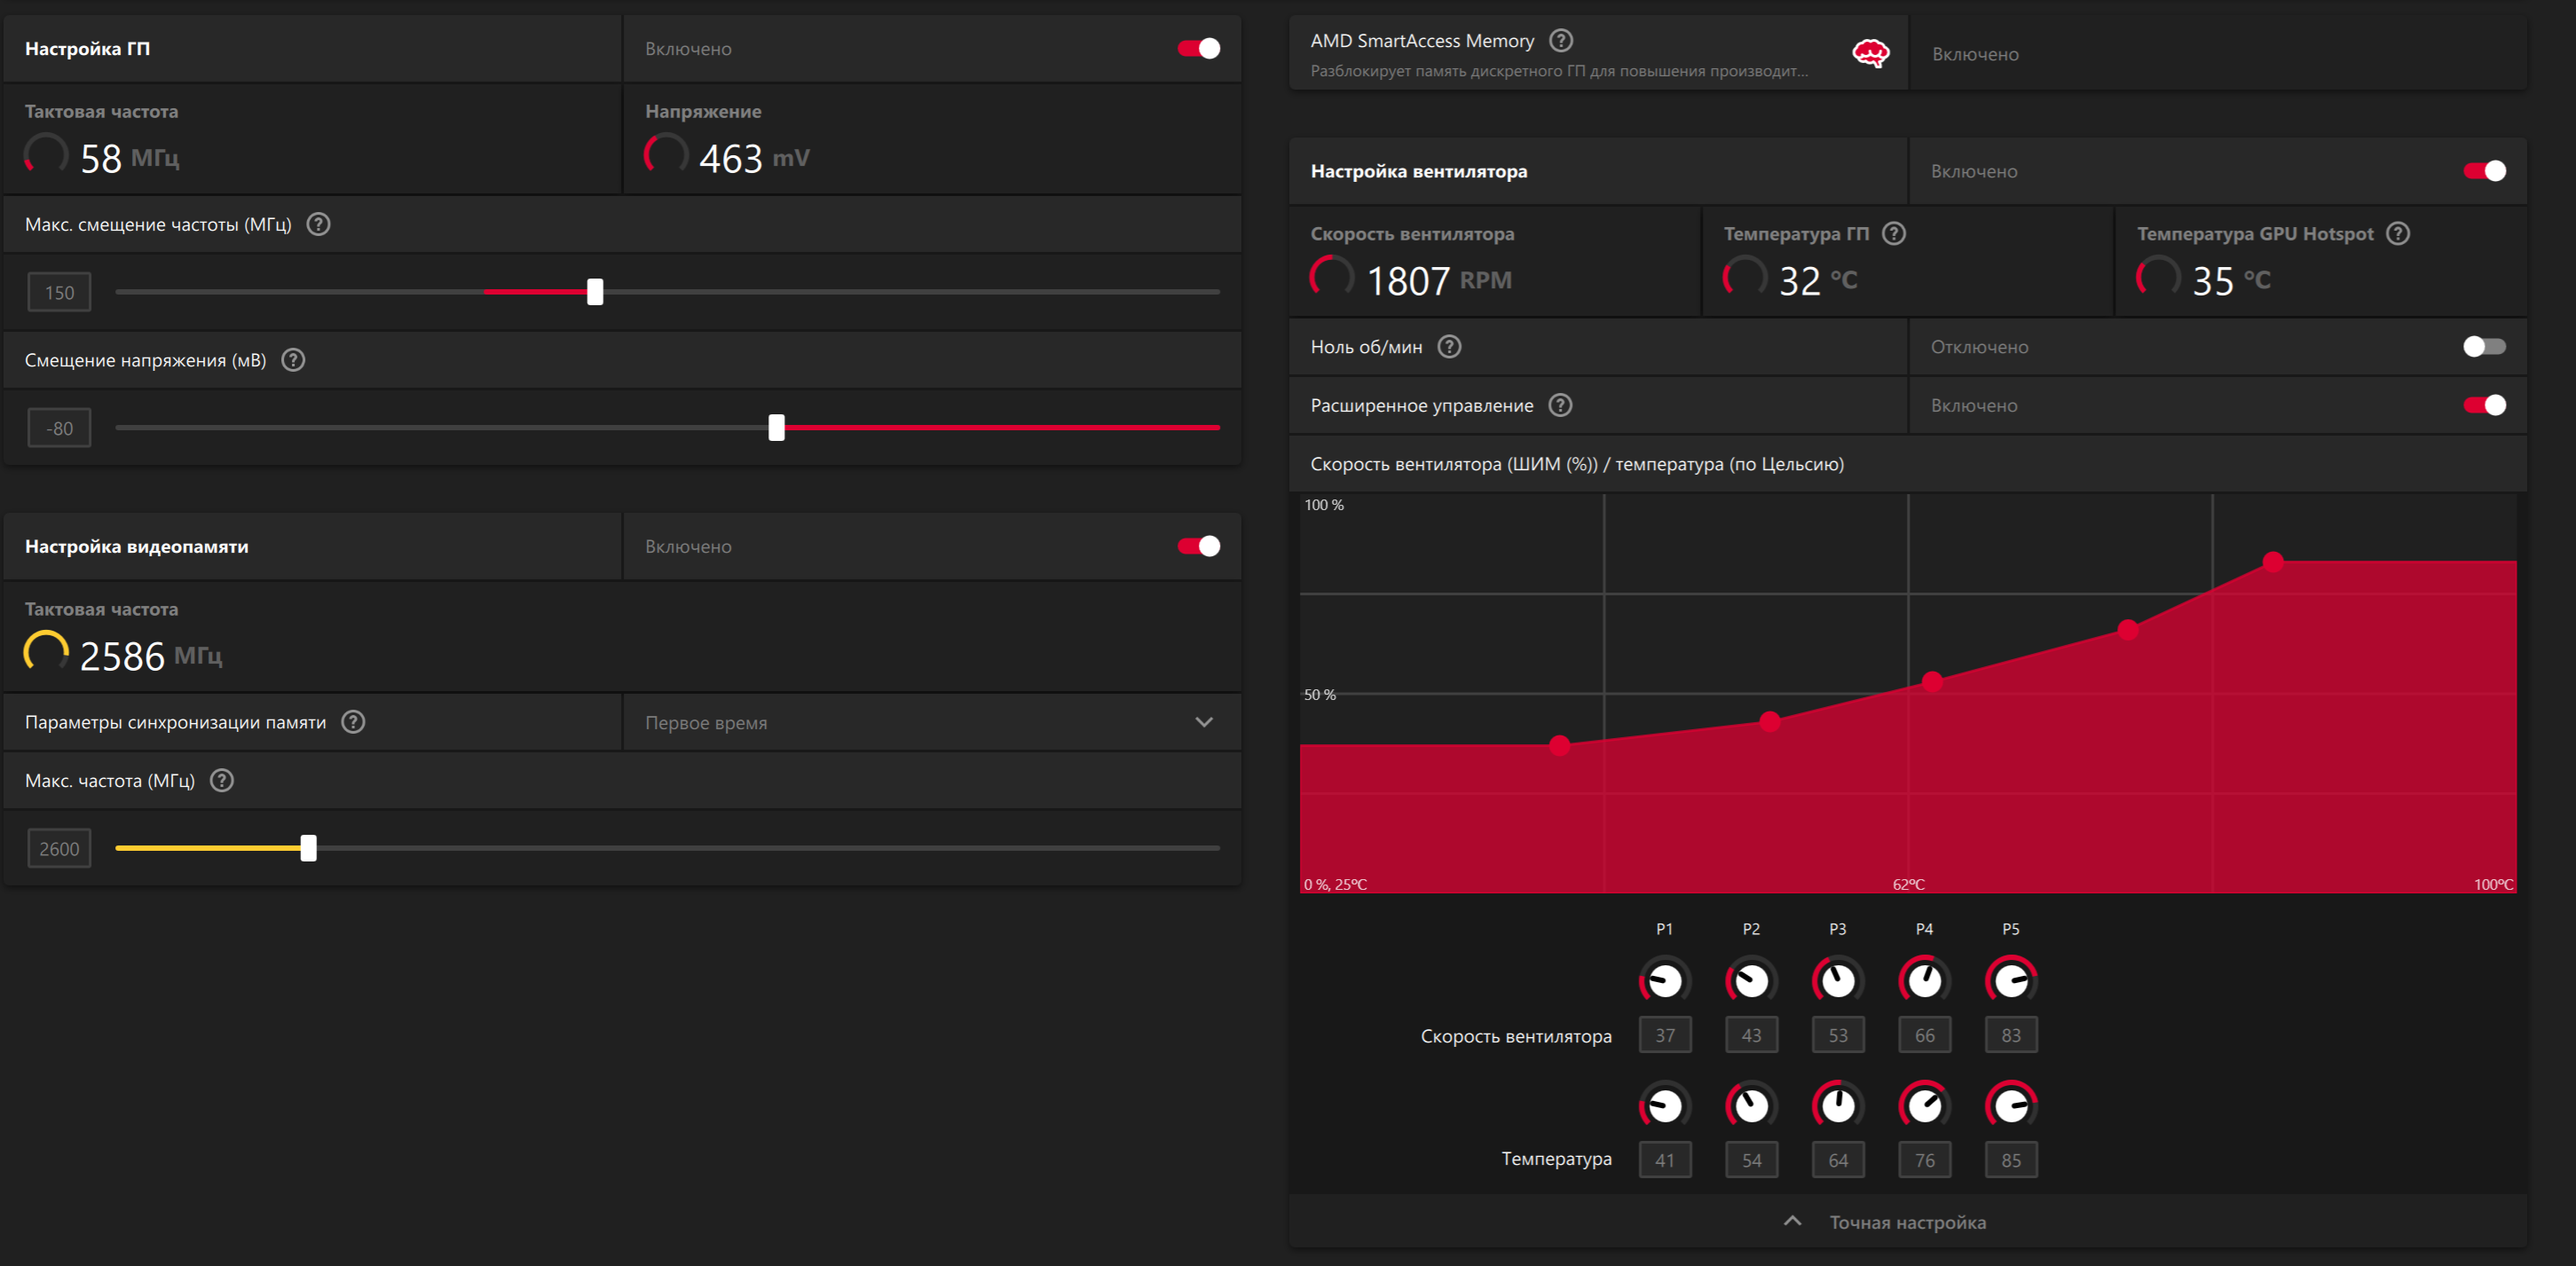Click help icon next to Расширенное управление
The height and width of the screenshot is (1266, 2576).
tap(1560, 405)
